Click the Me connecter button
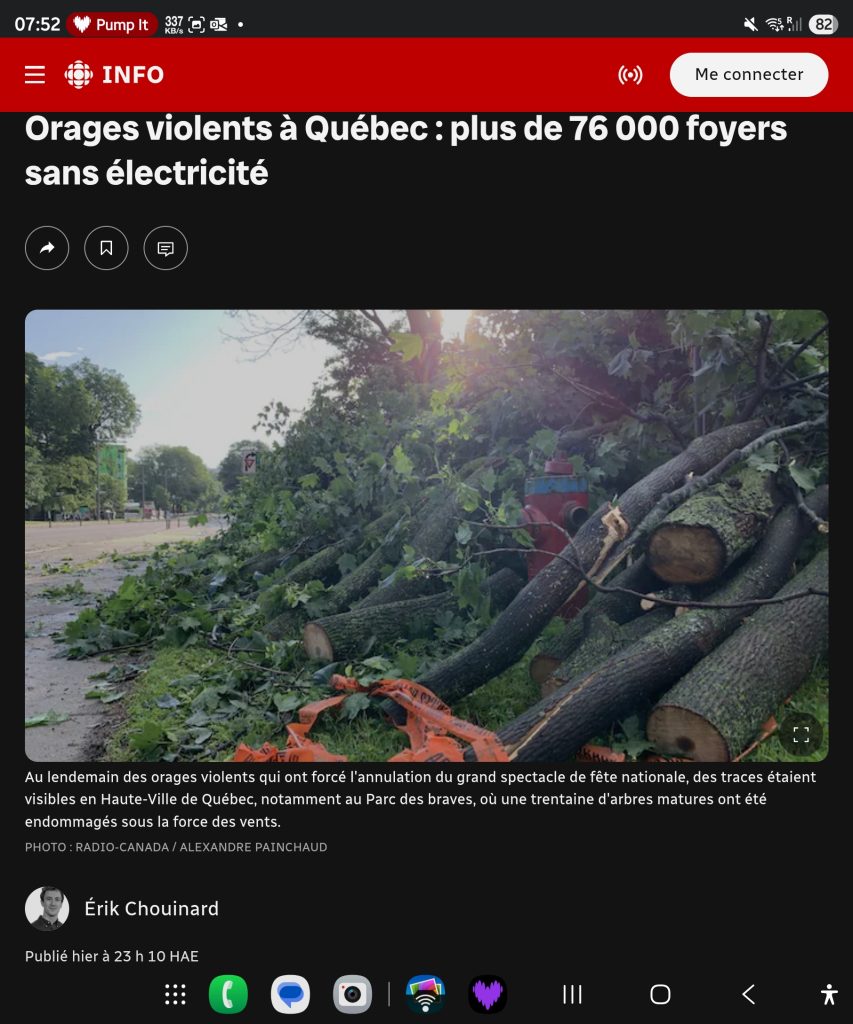Image resolution: width=853 pixels, height=1024 pixels. point(748,74)
